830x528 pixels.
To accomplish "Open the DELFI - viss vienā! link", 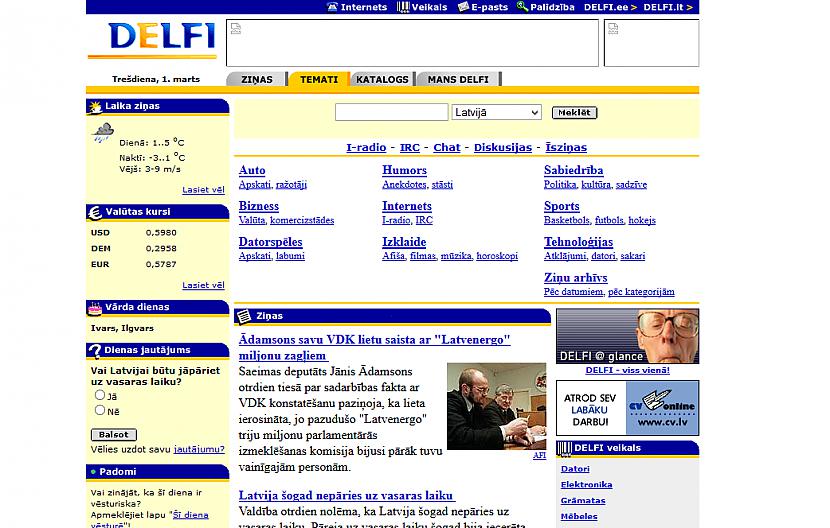I will click(x=627, y=370).
